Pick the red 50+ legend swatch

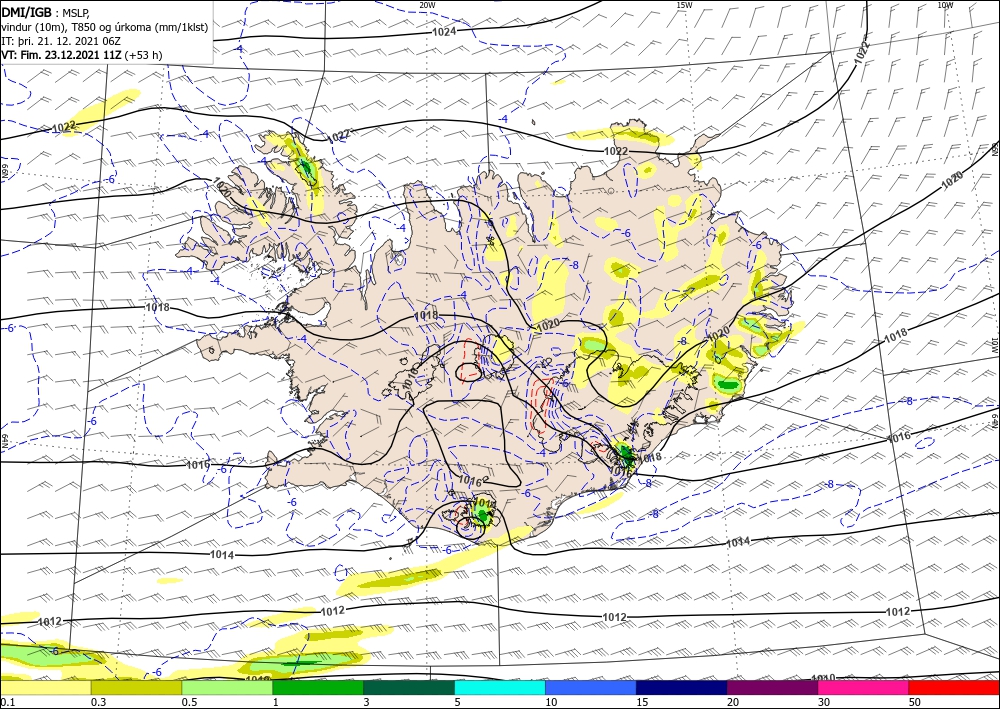[x=954, y=687]
